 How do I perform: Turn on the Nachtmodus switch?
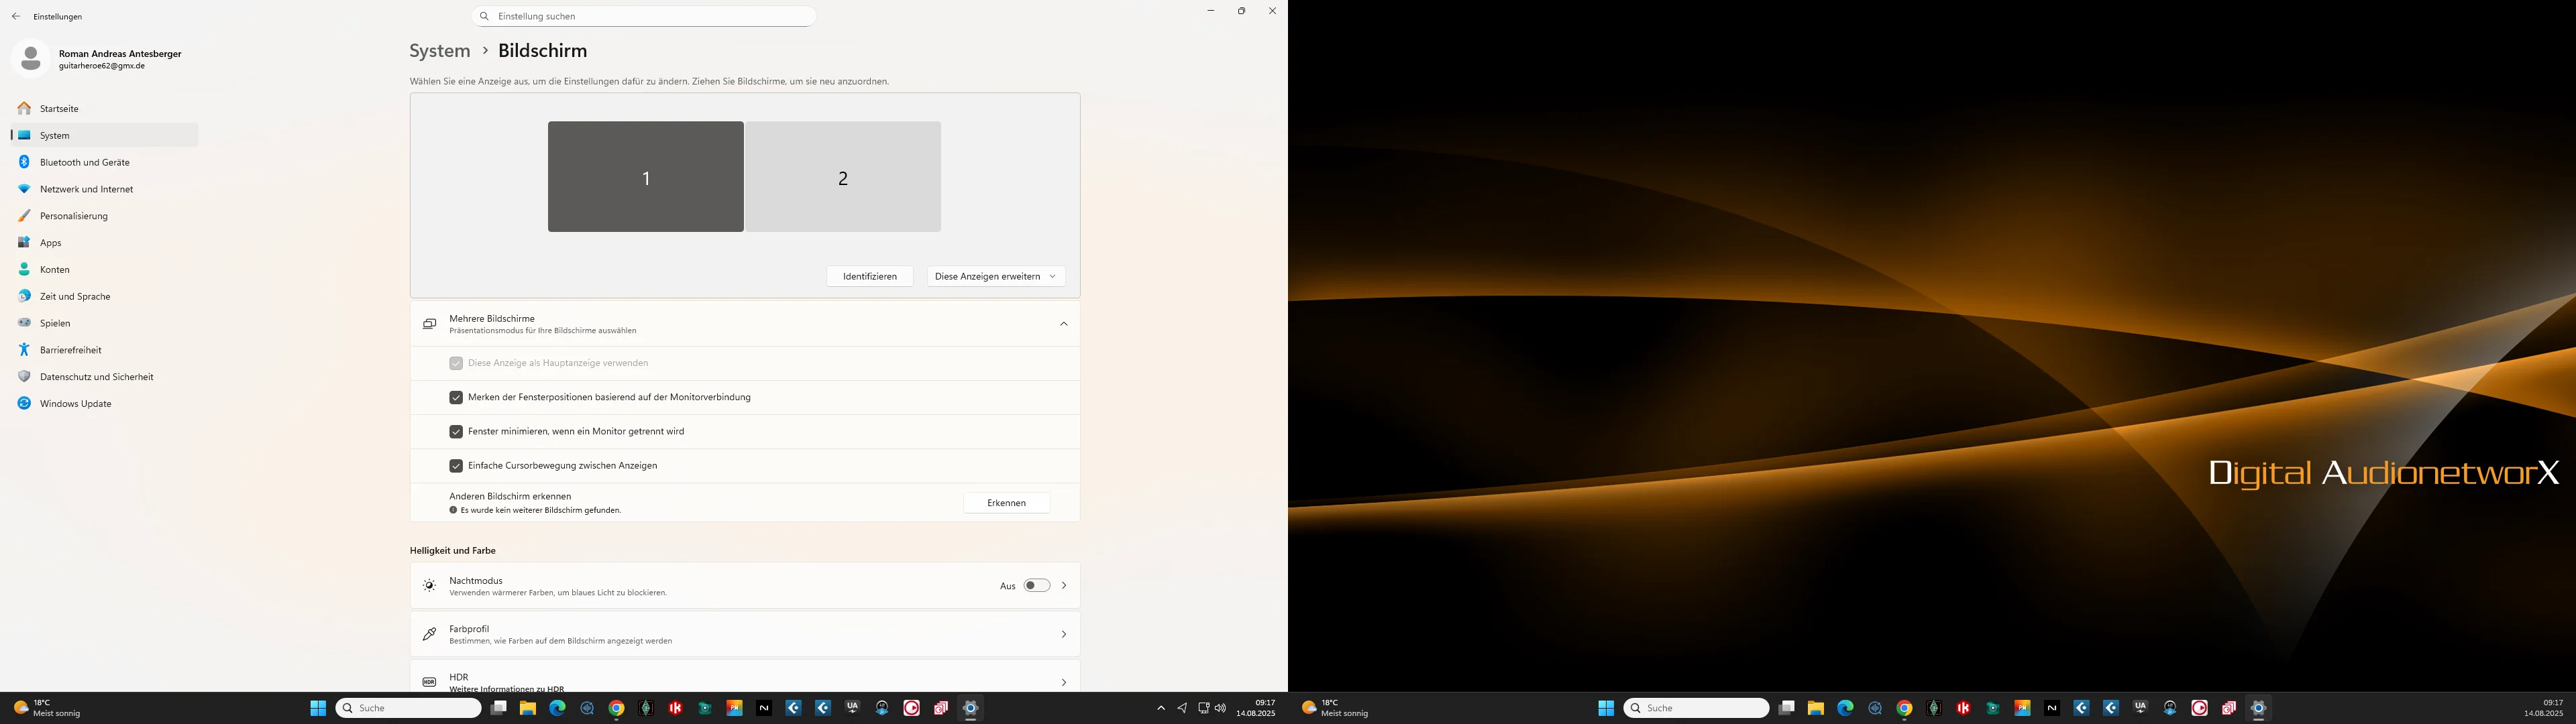click(1037, 586)
